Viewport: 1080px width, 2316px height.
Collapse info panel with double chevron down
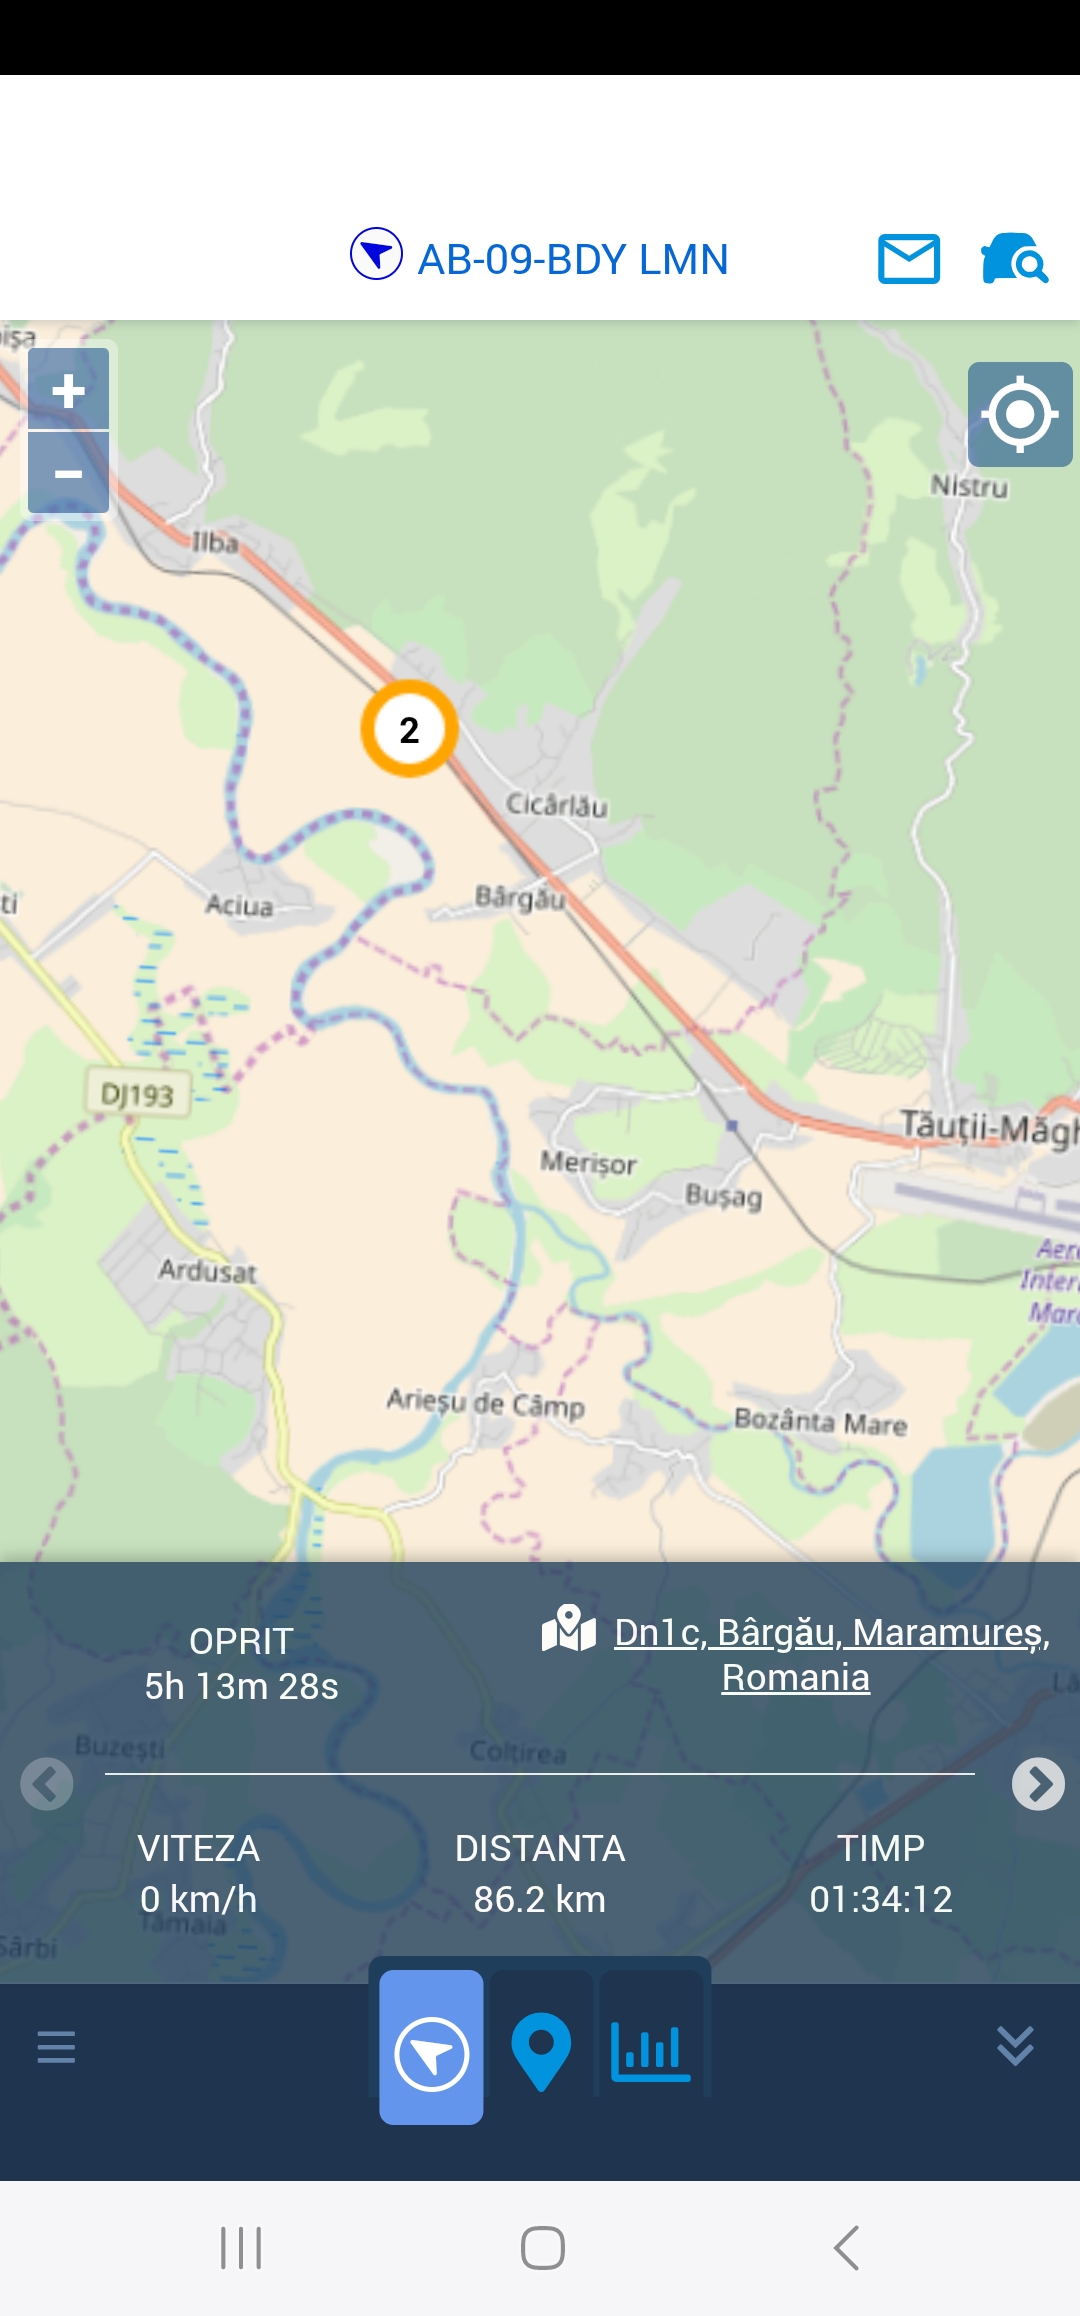(x=1015, y=2046)
